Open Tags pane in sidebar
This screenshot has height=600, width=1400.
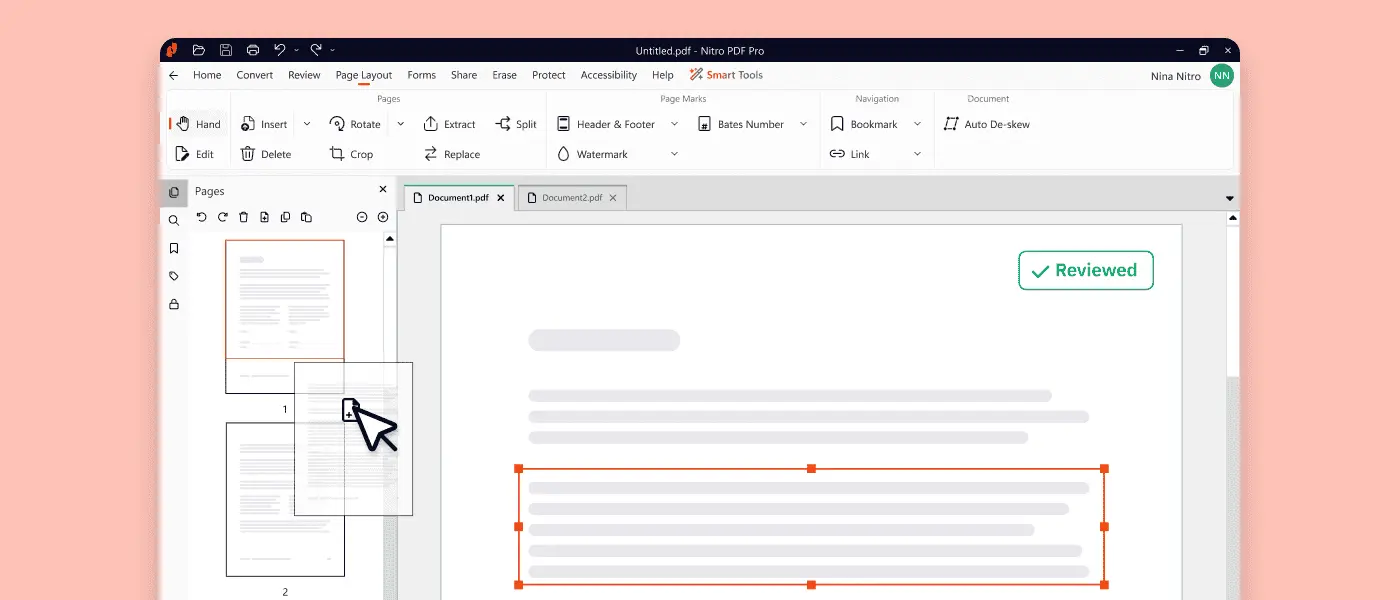(x=174, y=276)
